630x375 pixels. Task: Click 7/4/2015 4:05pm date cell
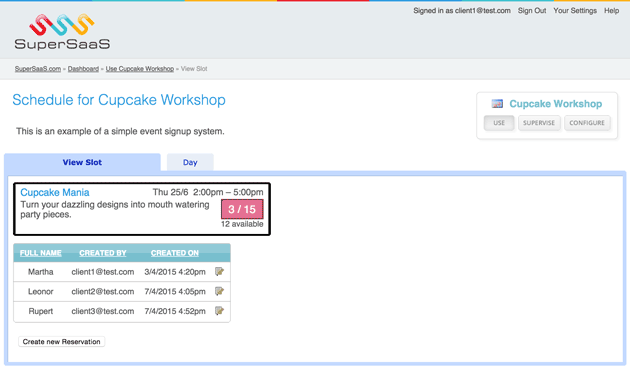click(175, 291)
